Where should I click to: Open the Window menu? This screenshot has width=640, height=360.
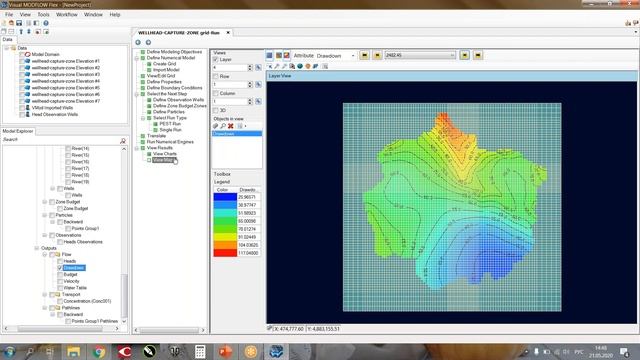click(x=93, y=14)
